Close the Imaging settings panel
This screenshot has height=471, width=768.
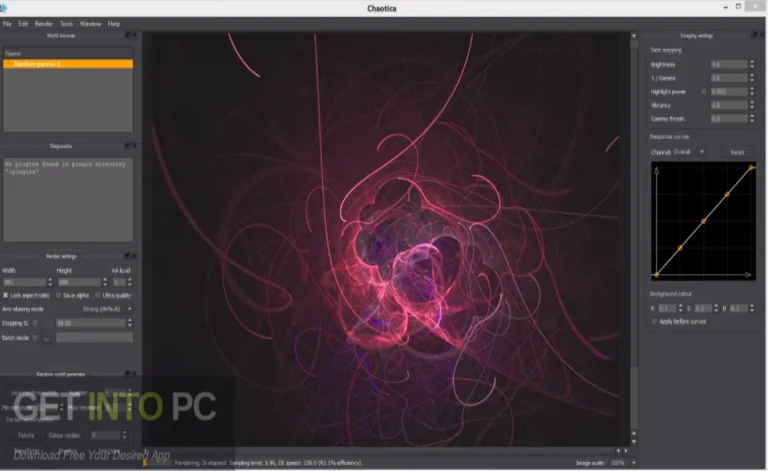point(761,35)
